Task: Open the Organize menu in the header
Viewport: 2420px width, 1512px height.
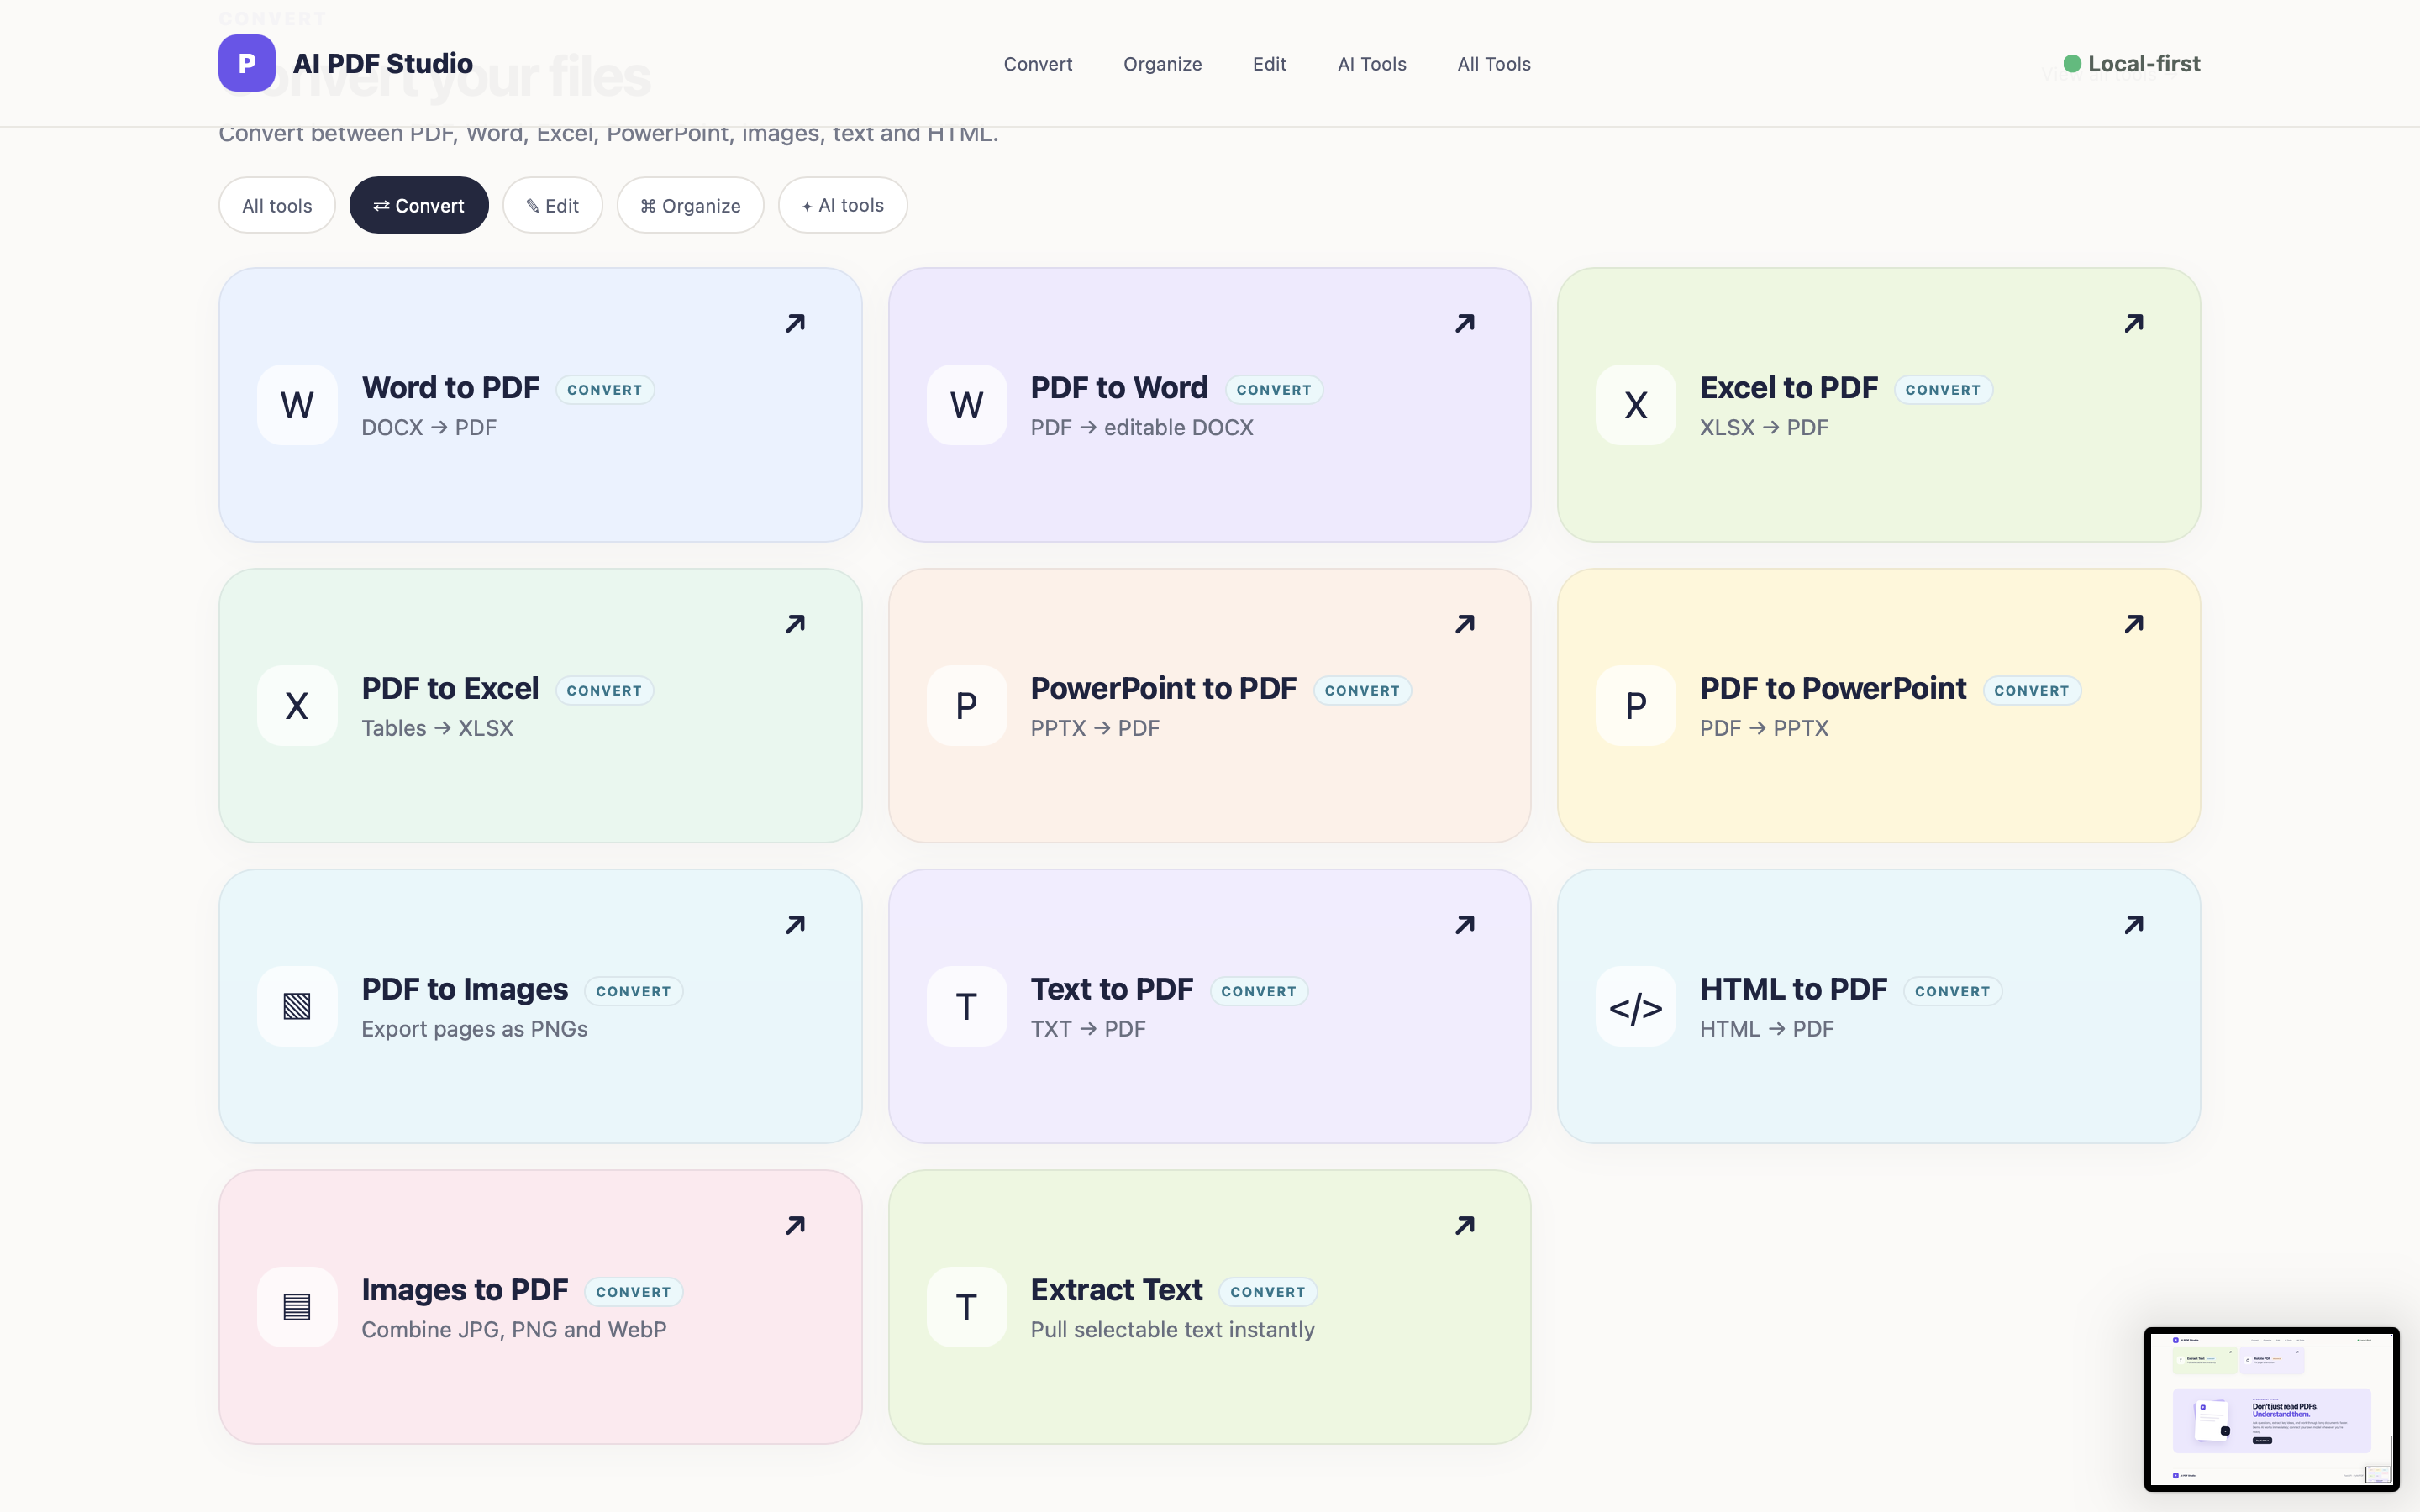Action: (1162, 64)
